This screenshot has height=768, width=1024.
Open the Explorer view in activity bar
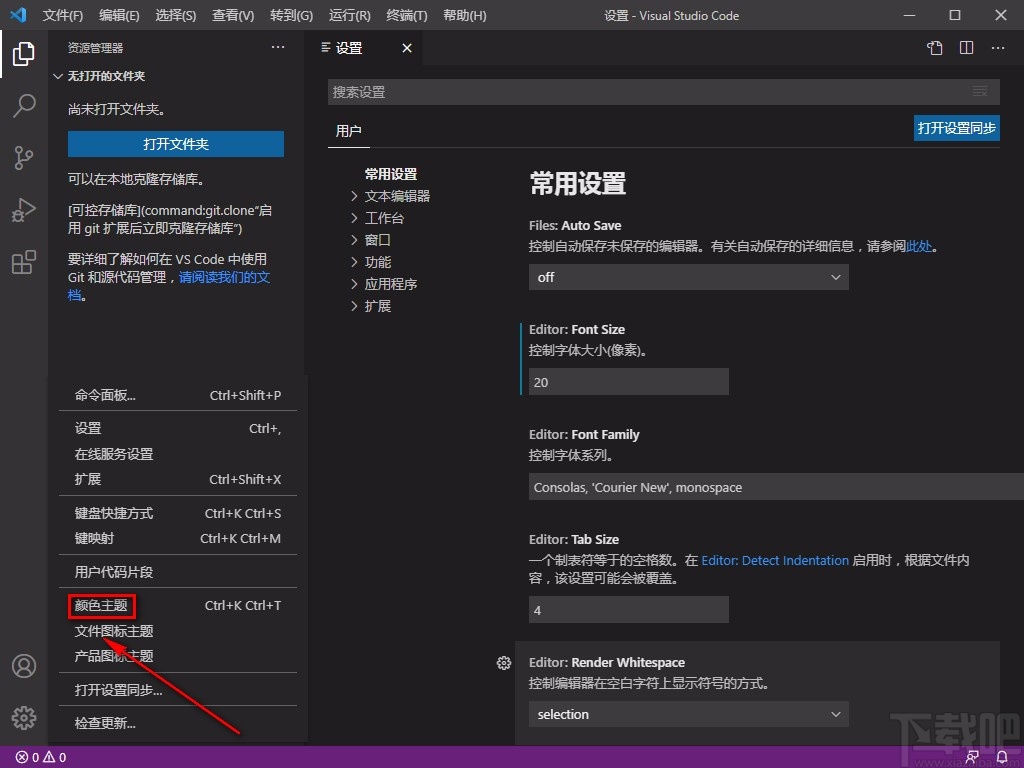(24, 54)
